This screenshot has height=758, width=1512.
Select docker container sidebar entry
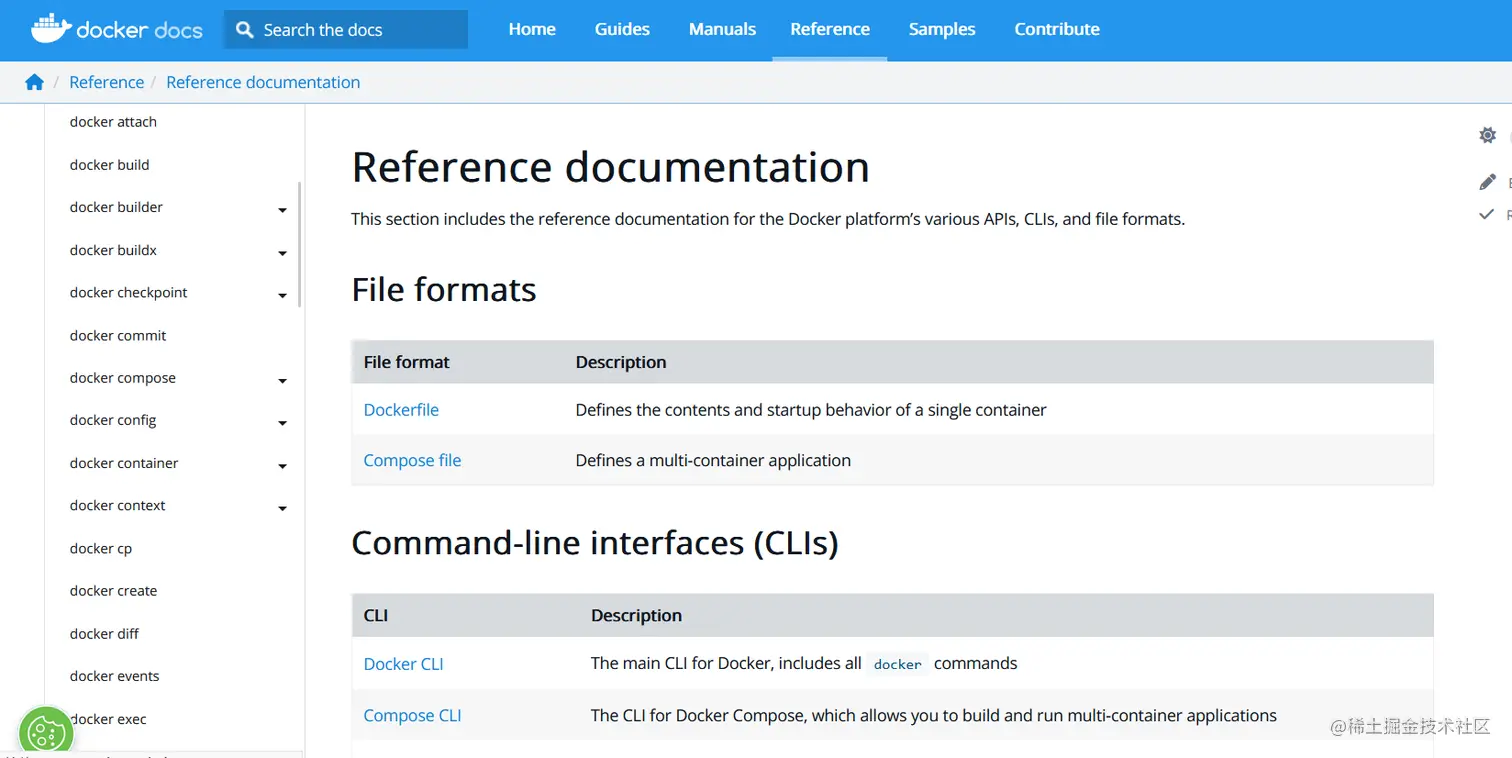[x=124, y=463]
